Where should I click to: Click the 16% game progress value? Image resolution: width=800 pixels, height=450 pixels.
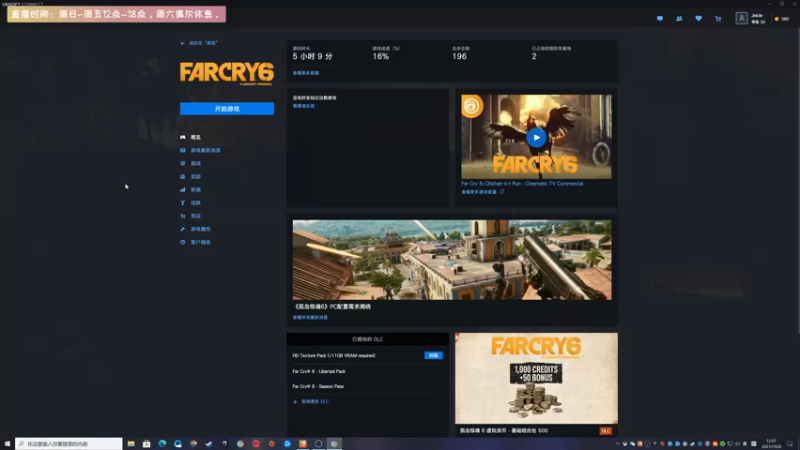coord(381,57)
